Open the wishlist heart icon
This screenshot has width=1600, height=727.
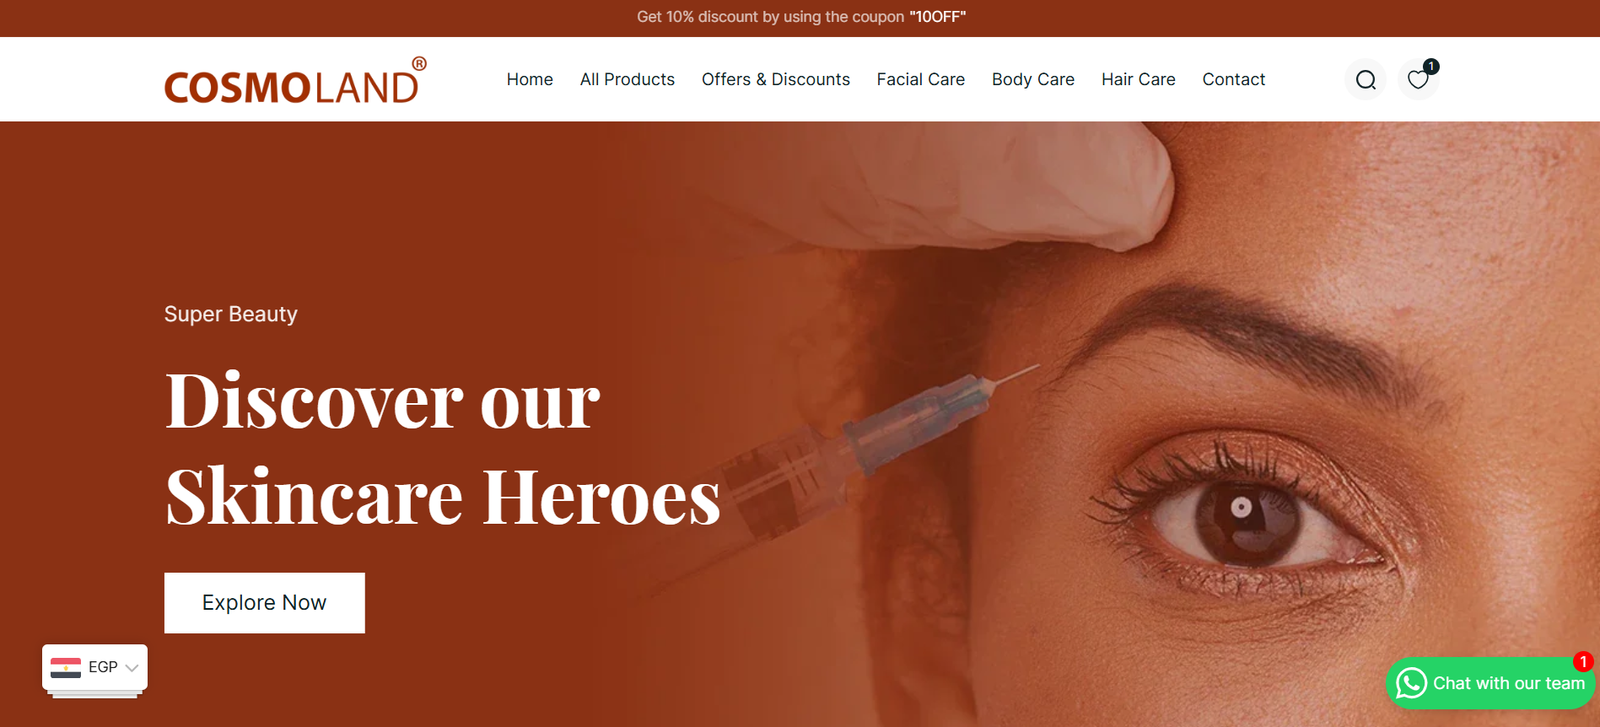pyautogui.click(x=1418, y=80)
